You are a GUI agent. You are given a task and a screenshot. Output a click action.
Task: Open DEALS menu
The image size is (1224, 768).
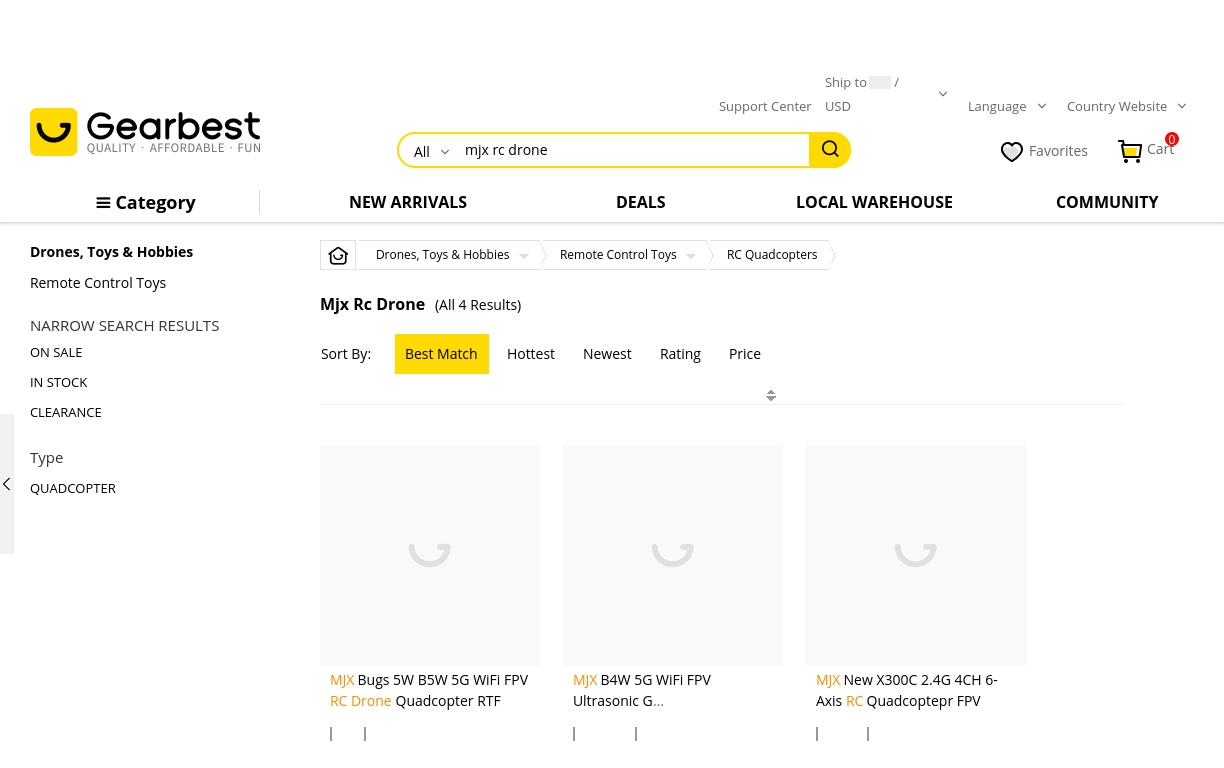coord(641,202)
